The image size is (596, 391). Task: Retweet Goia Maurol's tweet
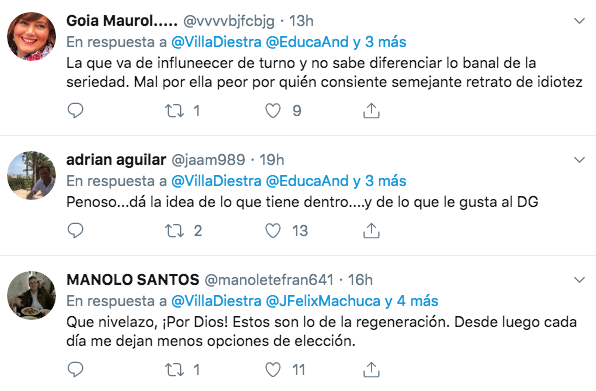point(174,111)
